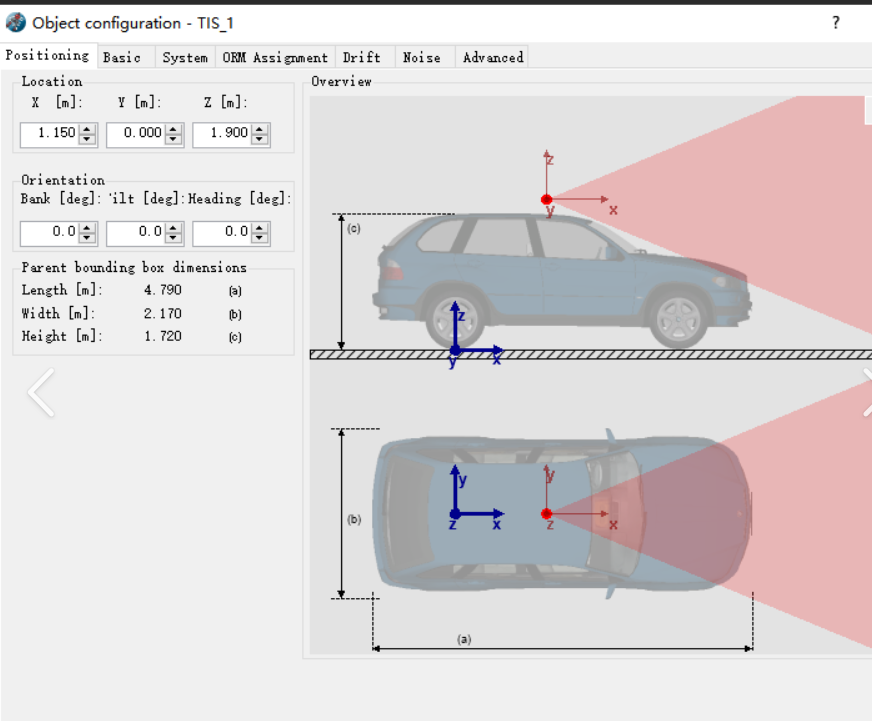Click the Object configuration app icon

(16, 23)
